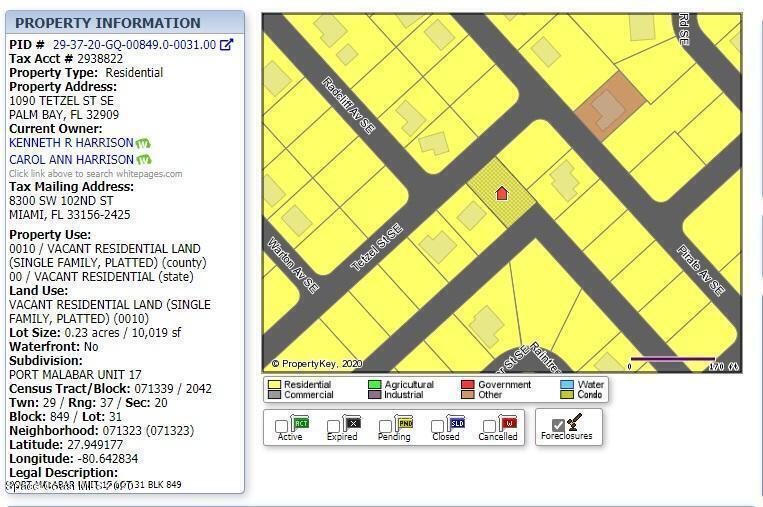Viewport: 763px width, 507px height.
Task: Click the red Cancelled listing flag icon
Action: [508, 423]
